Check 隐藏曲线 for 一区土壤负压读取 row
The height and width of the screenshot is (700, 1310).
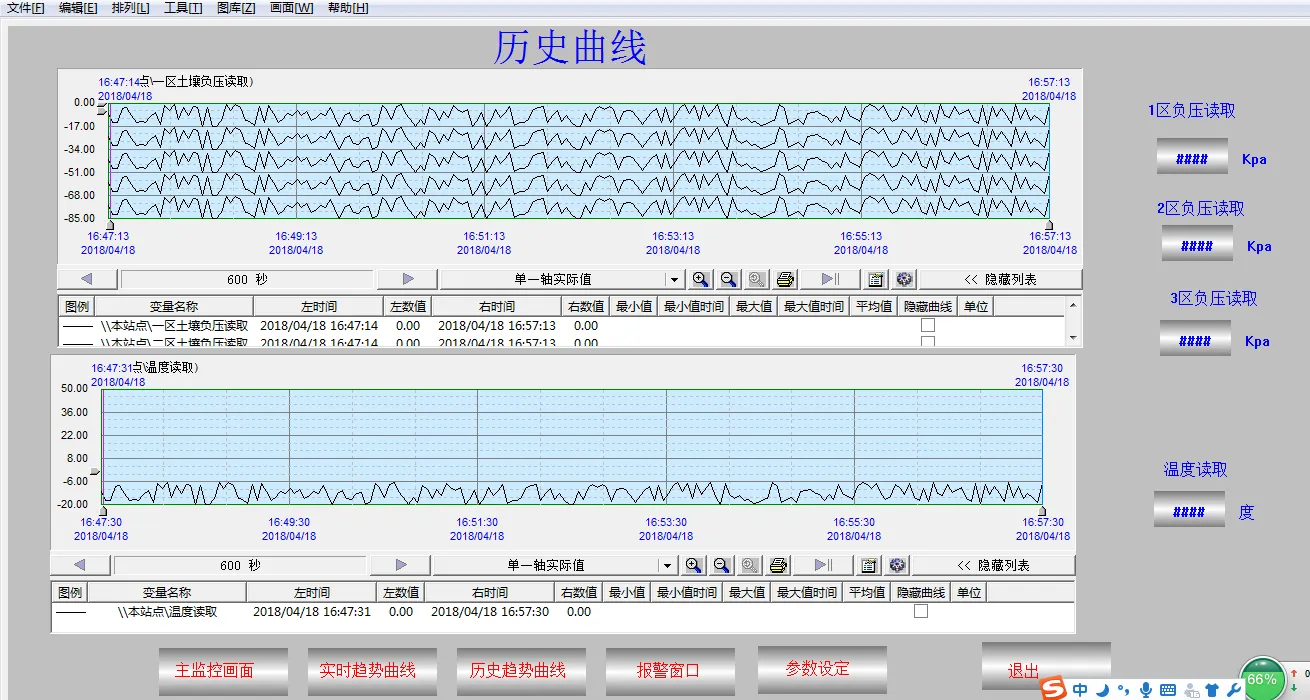coord(928,325)
